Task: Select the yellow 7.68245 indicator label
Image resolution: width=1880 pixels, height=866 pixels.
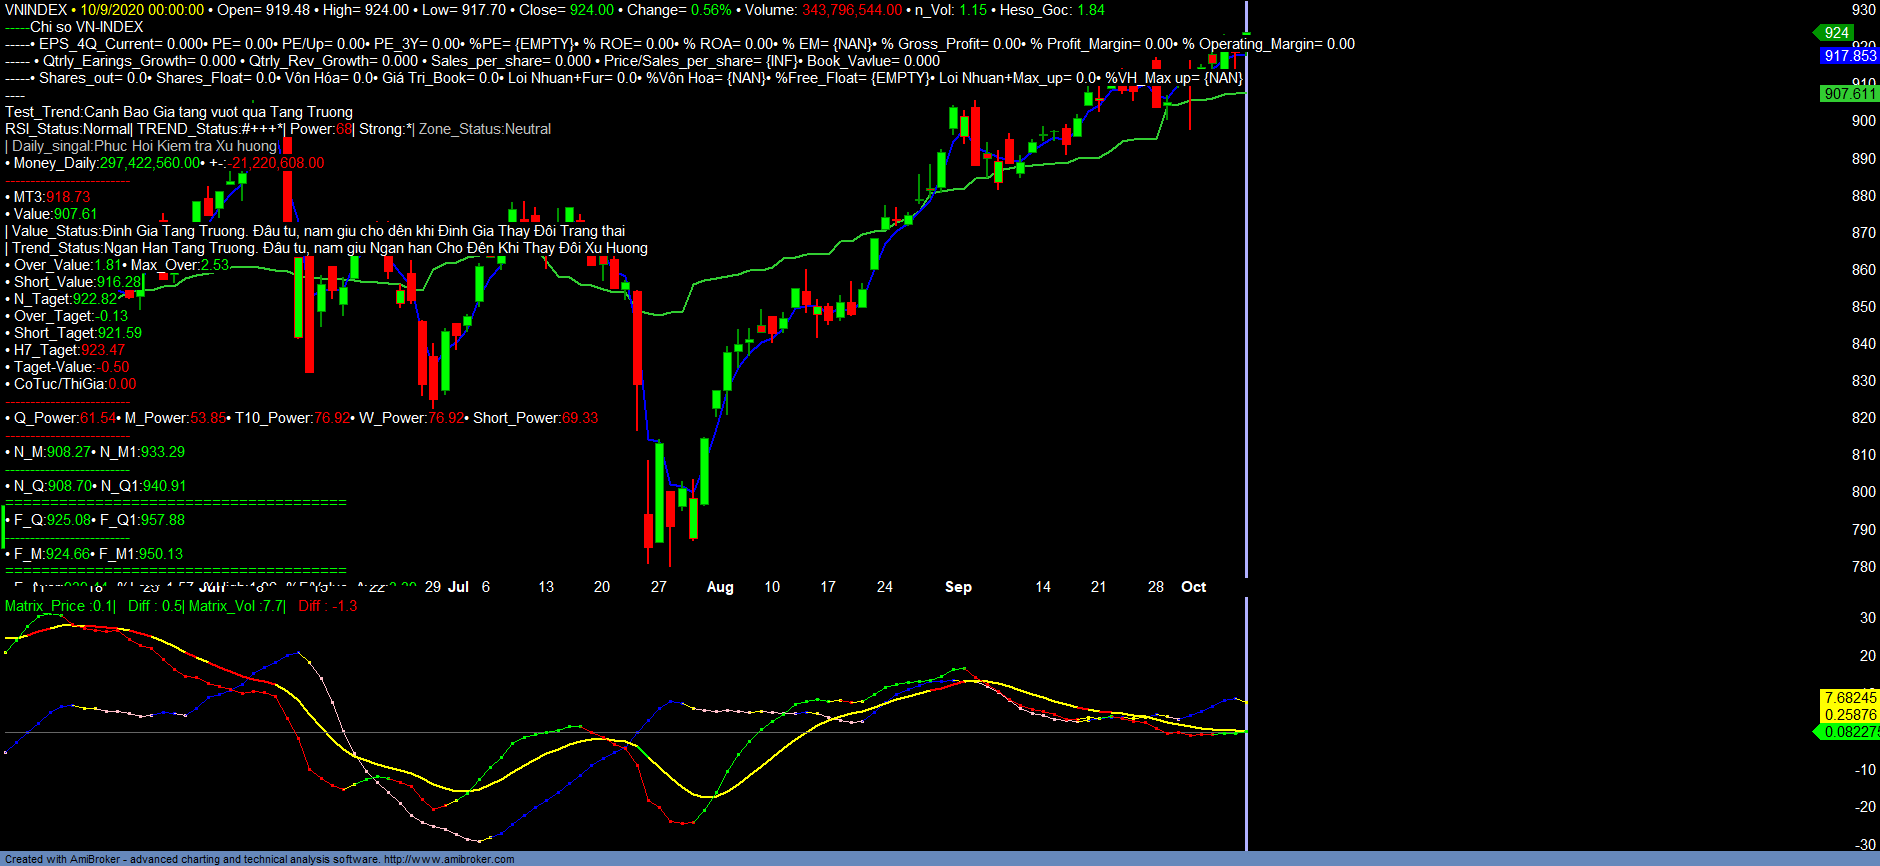Action: [1849, 698]
